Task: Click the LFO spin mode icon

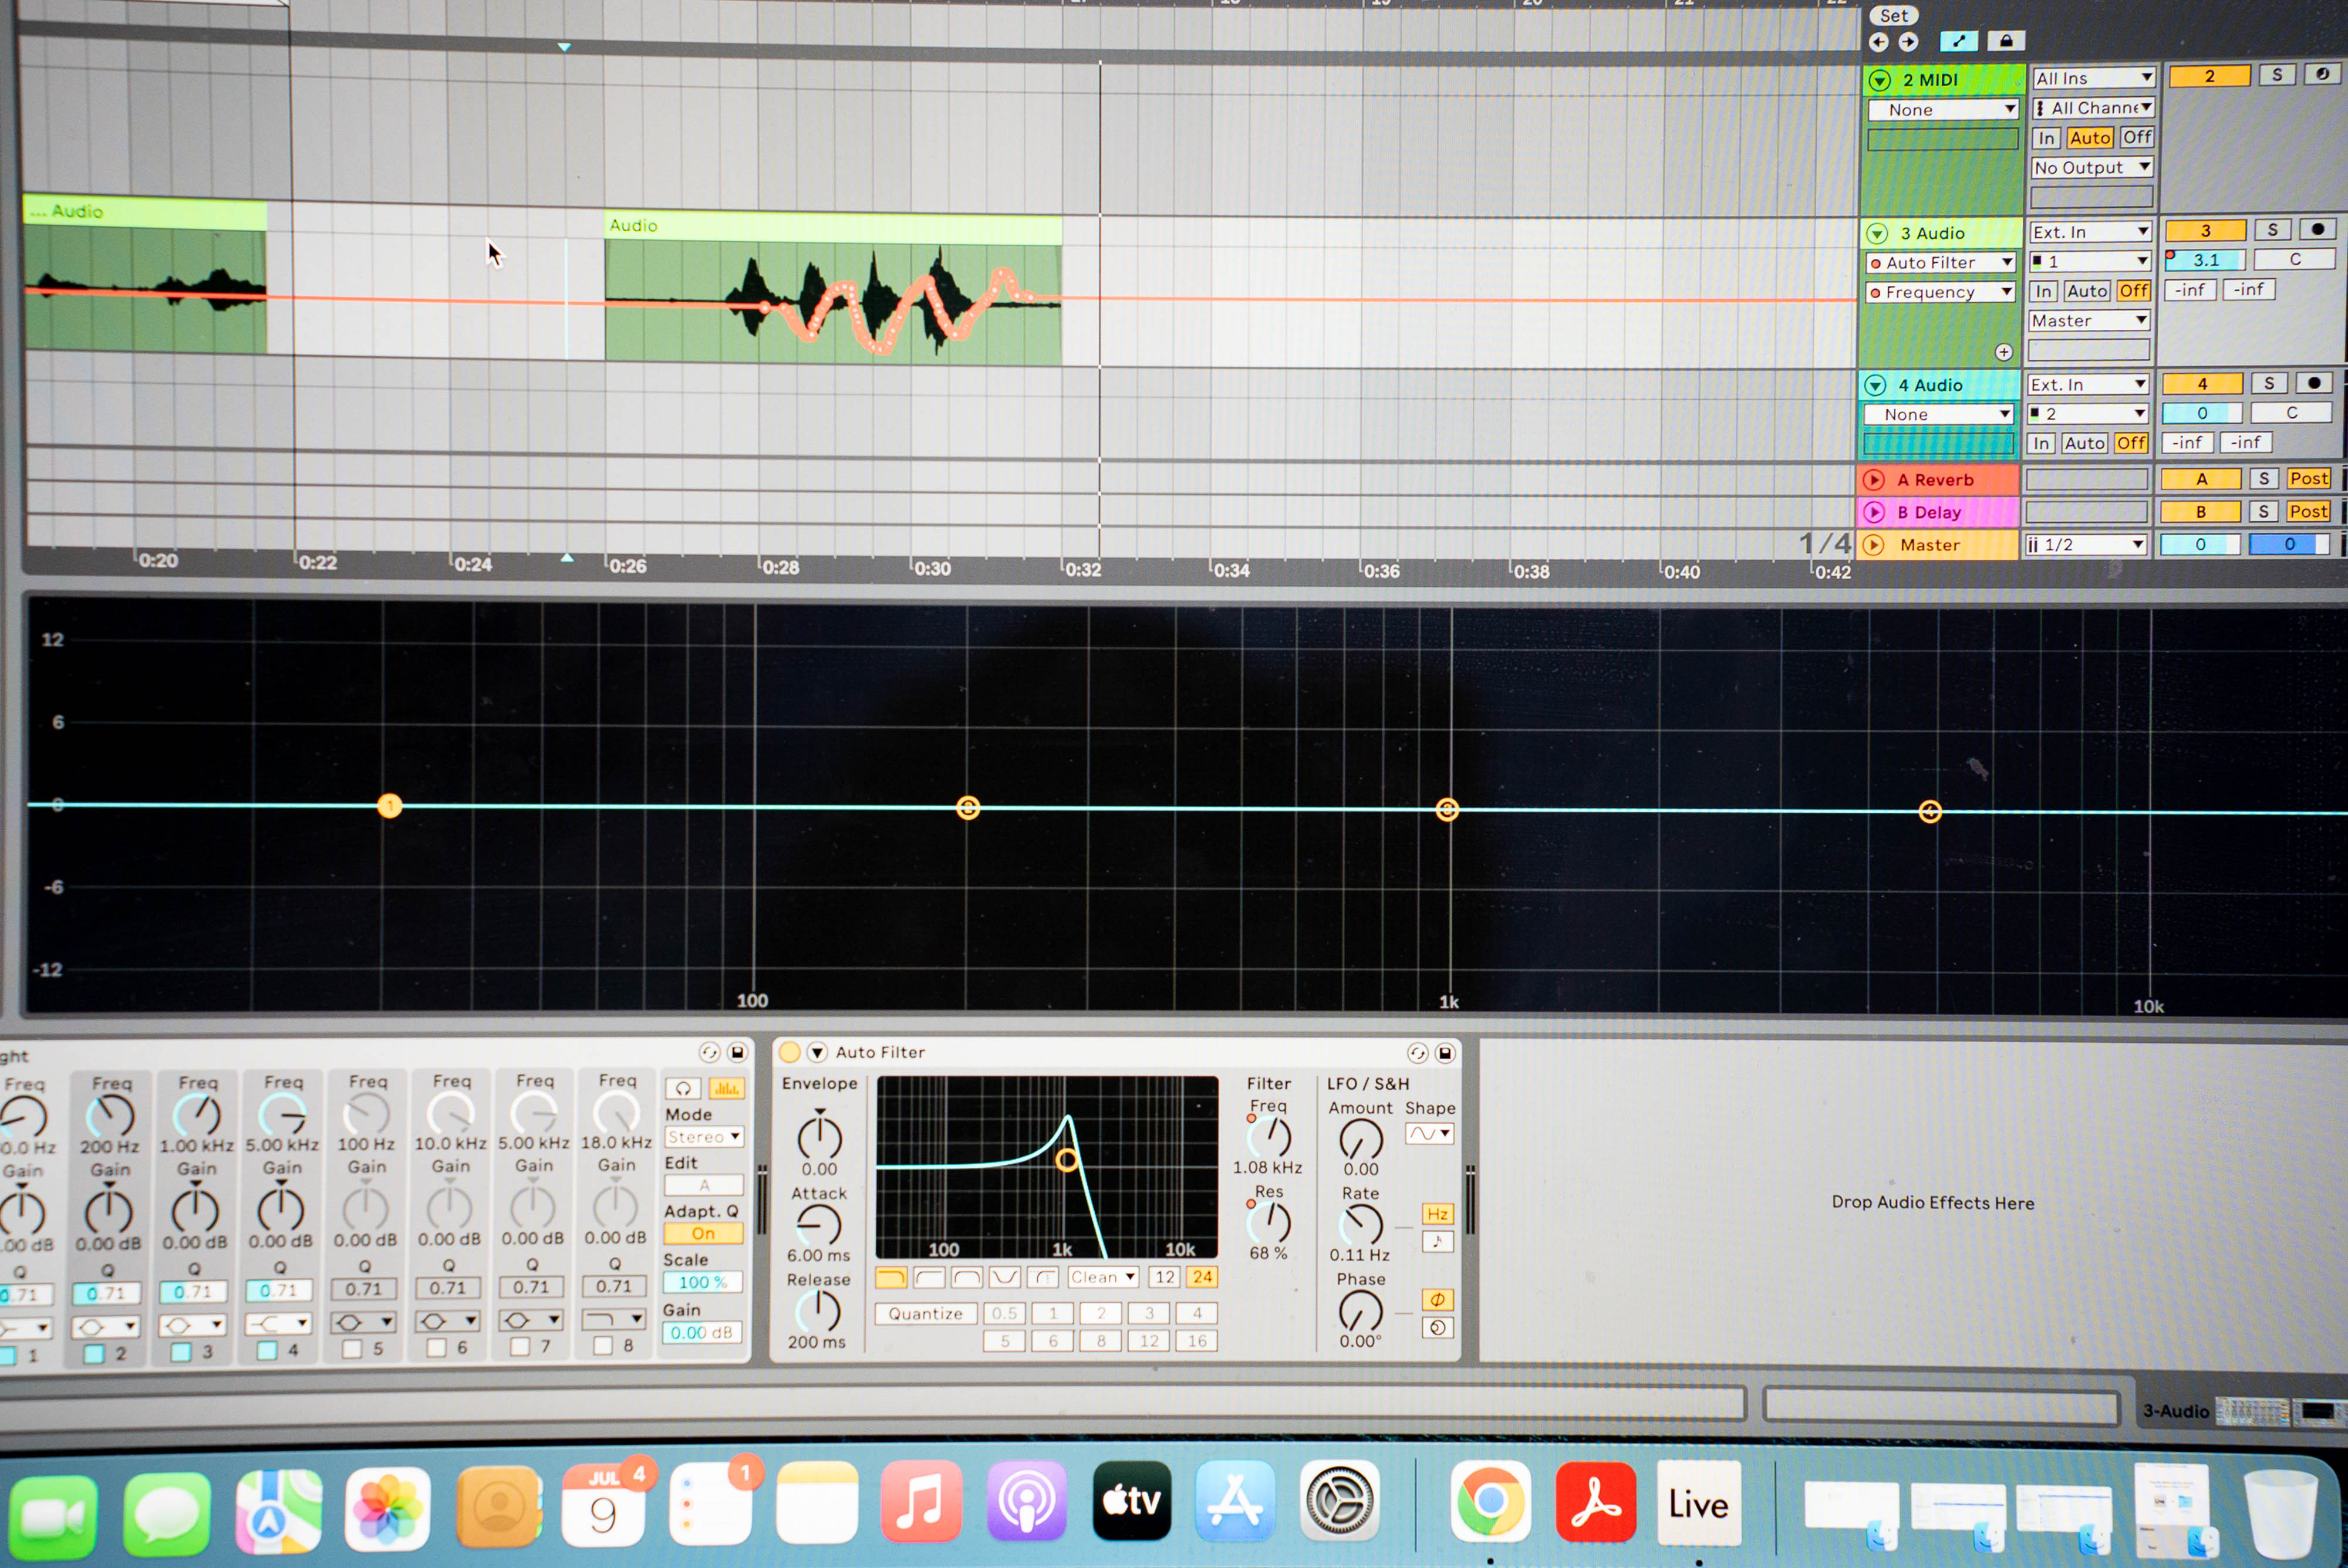Action: (x=1437, y=1328)
